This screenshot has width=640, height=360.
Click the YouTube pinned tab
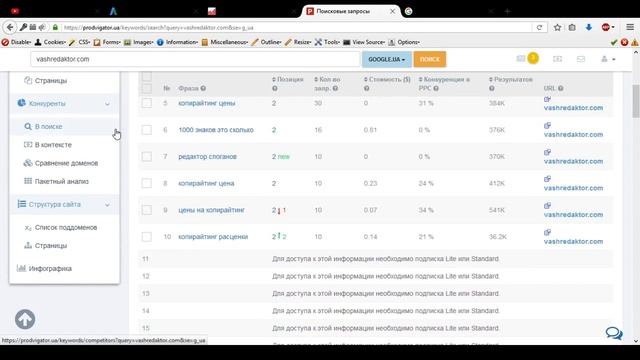pyautogui.click(x=15, y=11)
